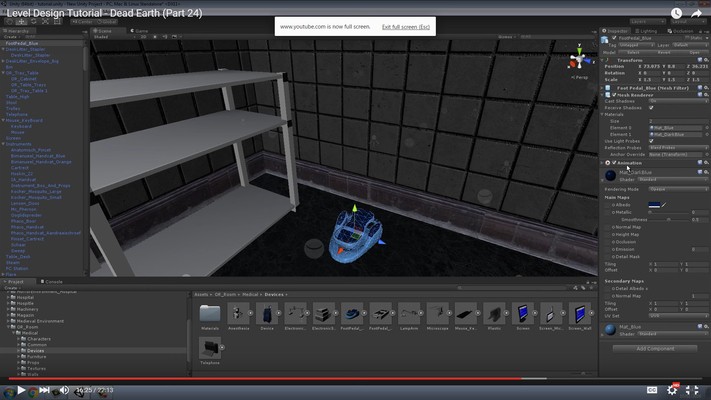Click the scene orientation gizmo
Viewport: 711px width, 400px height.
(x=579, y=58)
